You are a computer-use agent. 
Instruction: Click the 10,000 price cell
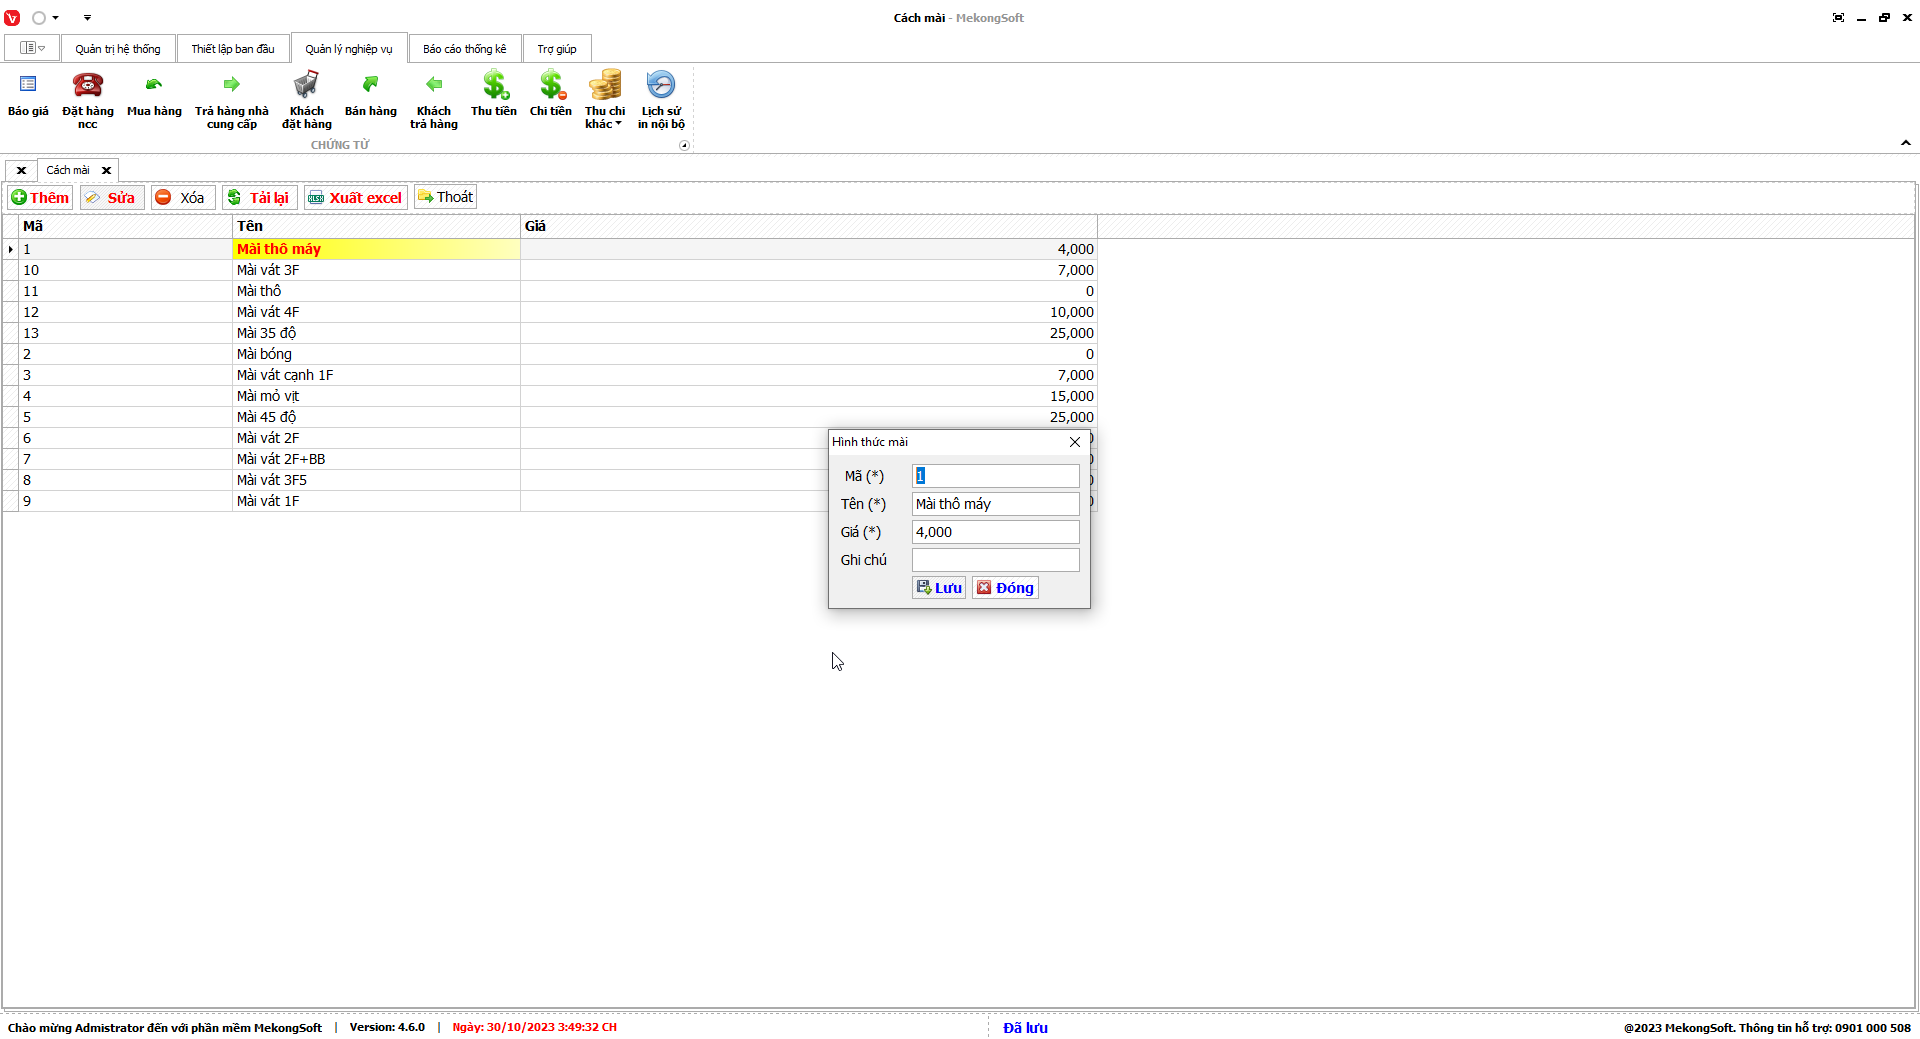[809, 312]
